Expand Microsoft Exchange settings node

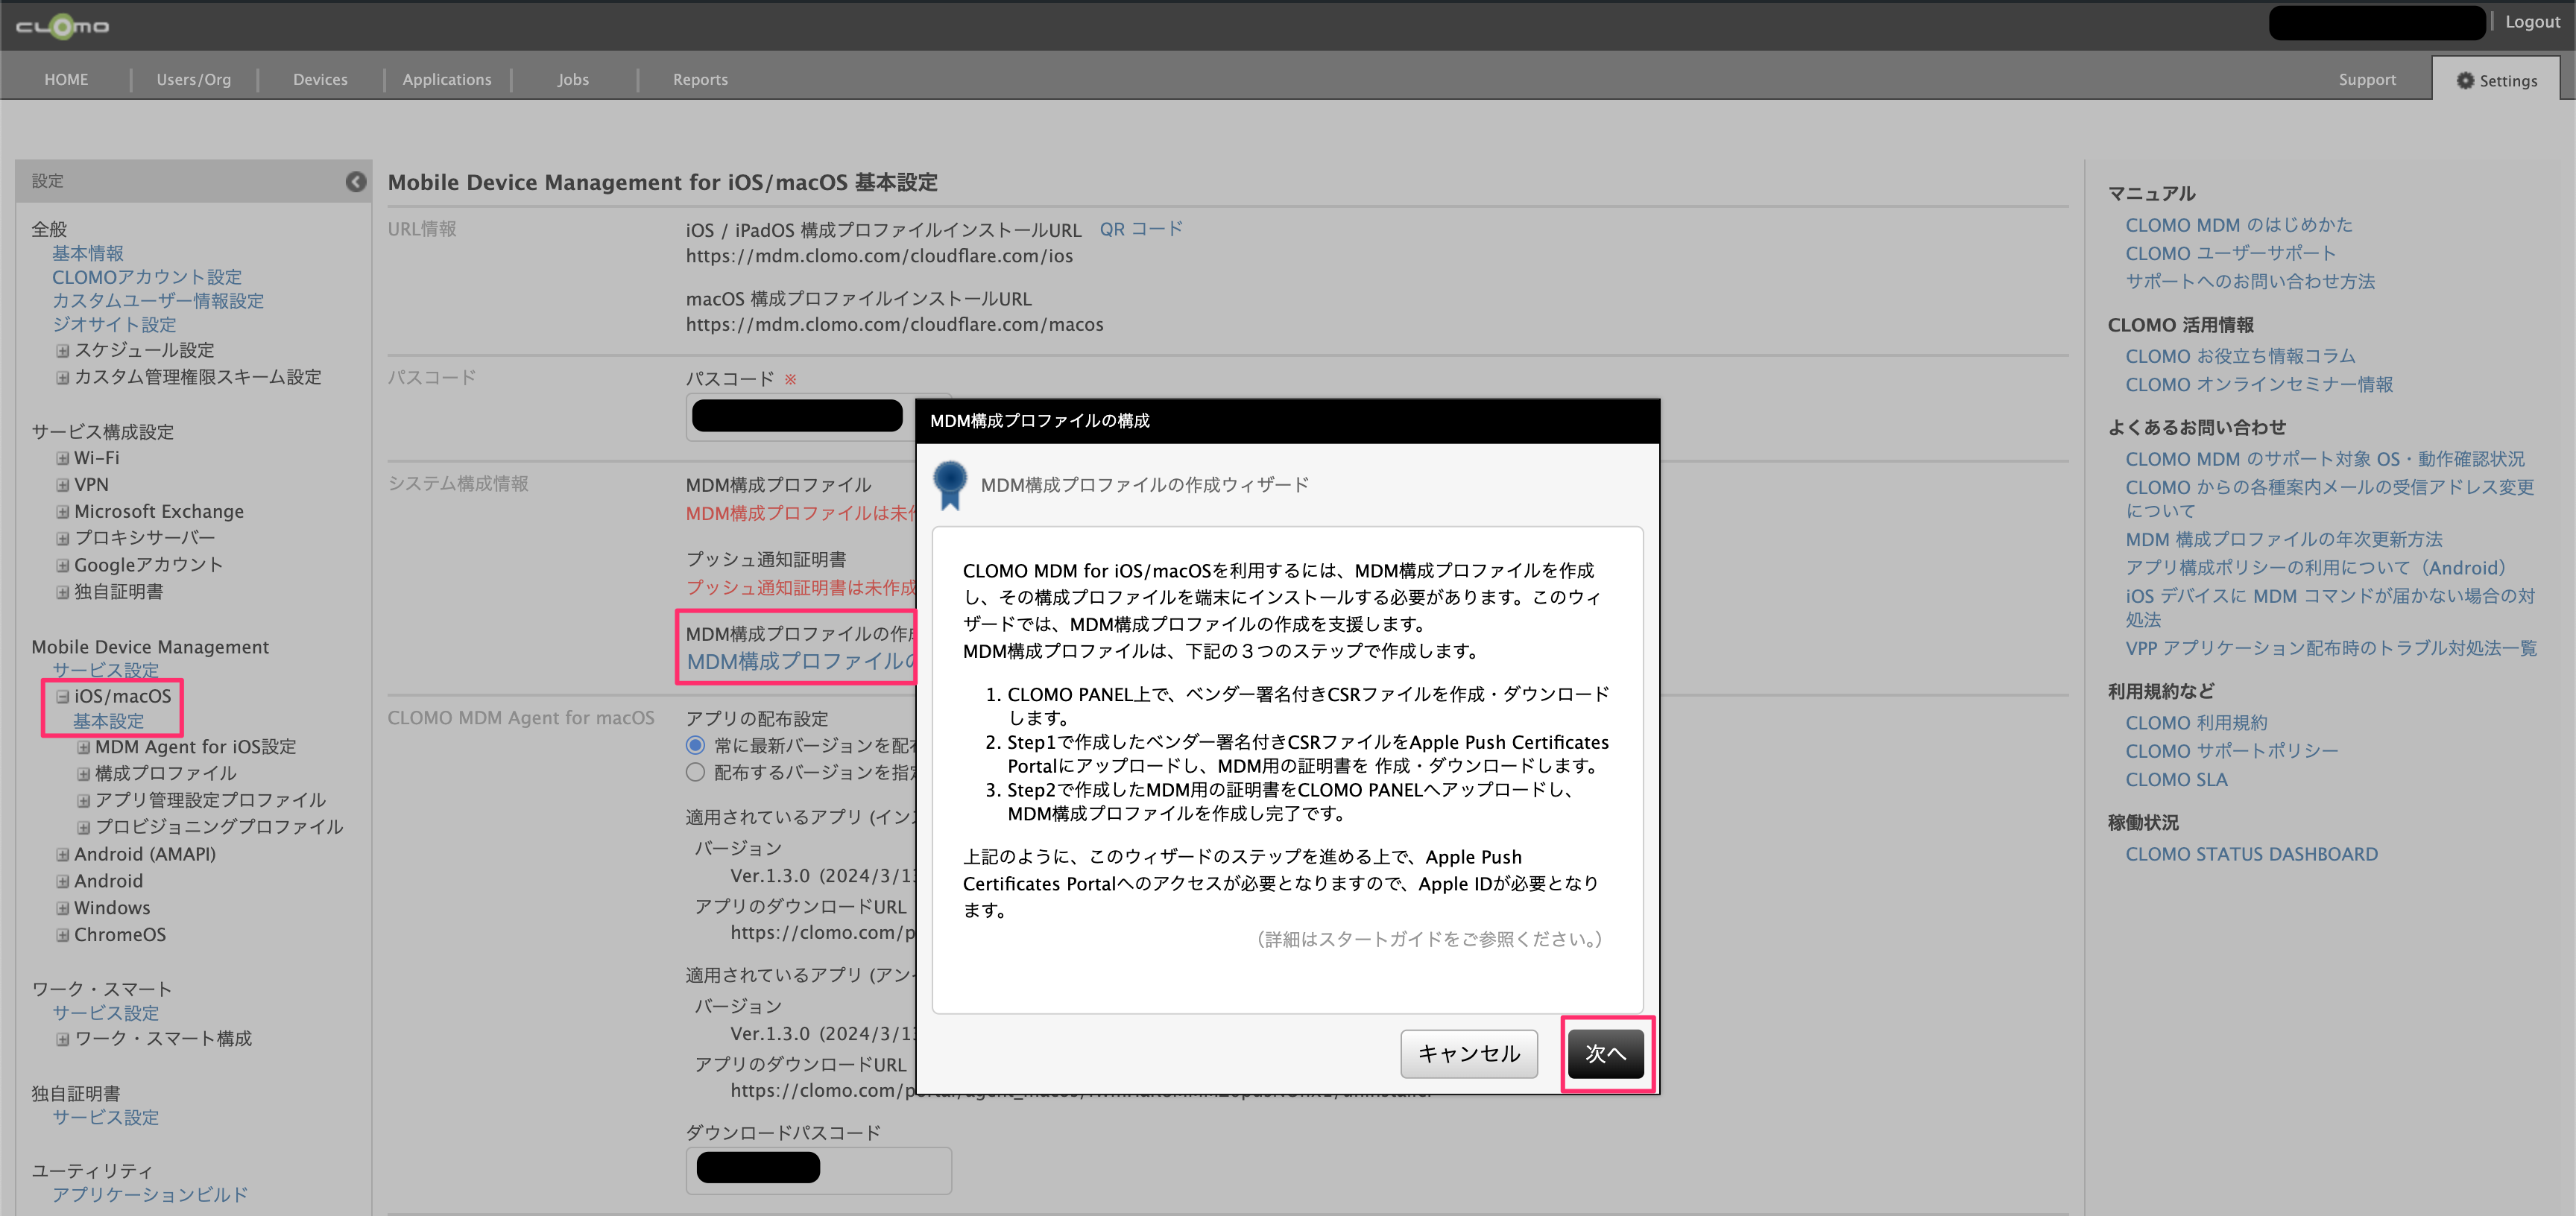pyautogui.click(x=62, y=511)
